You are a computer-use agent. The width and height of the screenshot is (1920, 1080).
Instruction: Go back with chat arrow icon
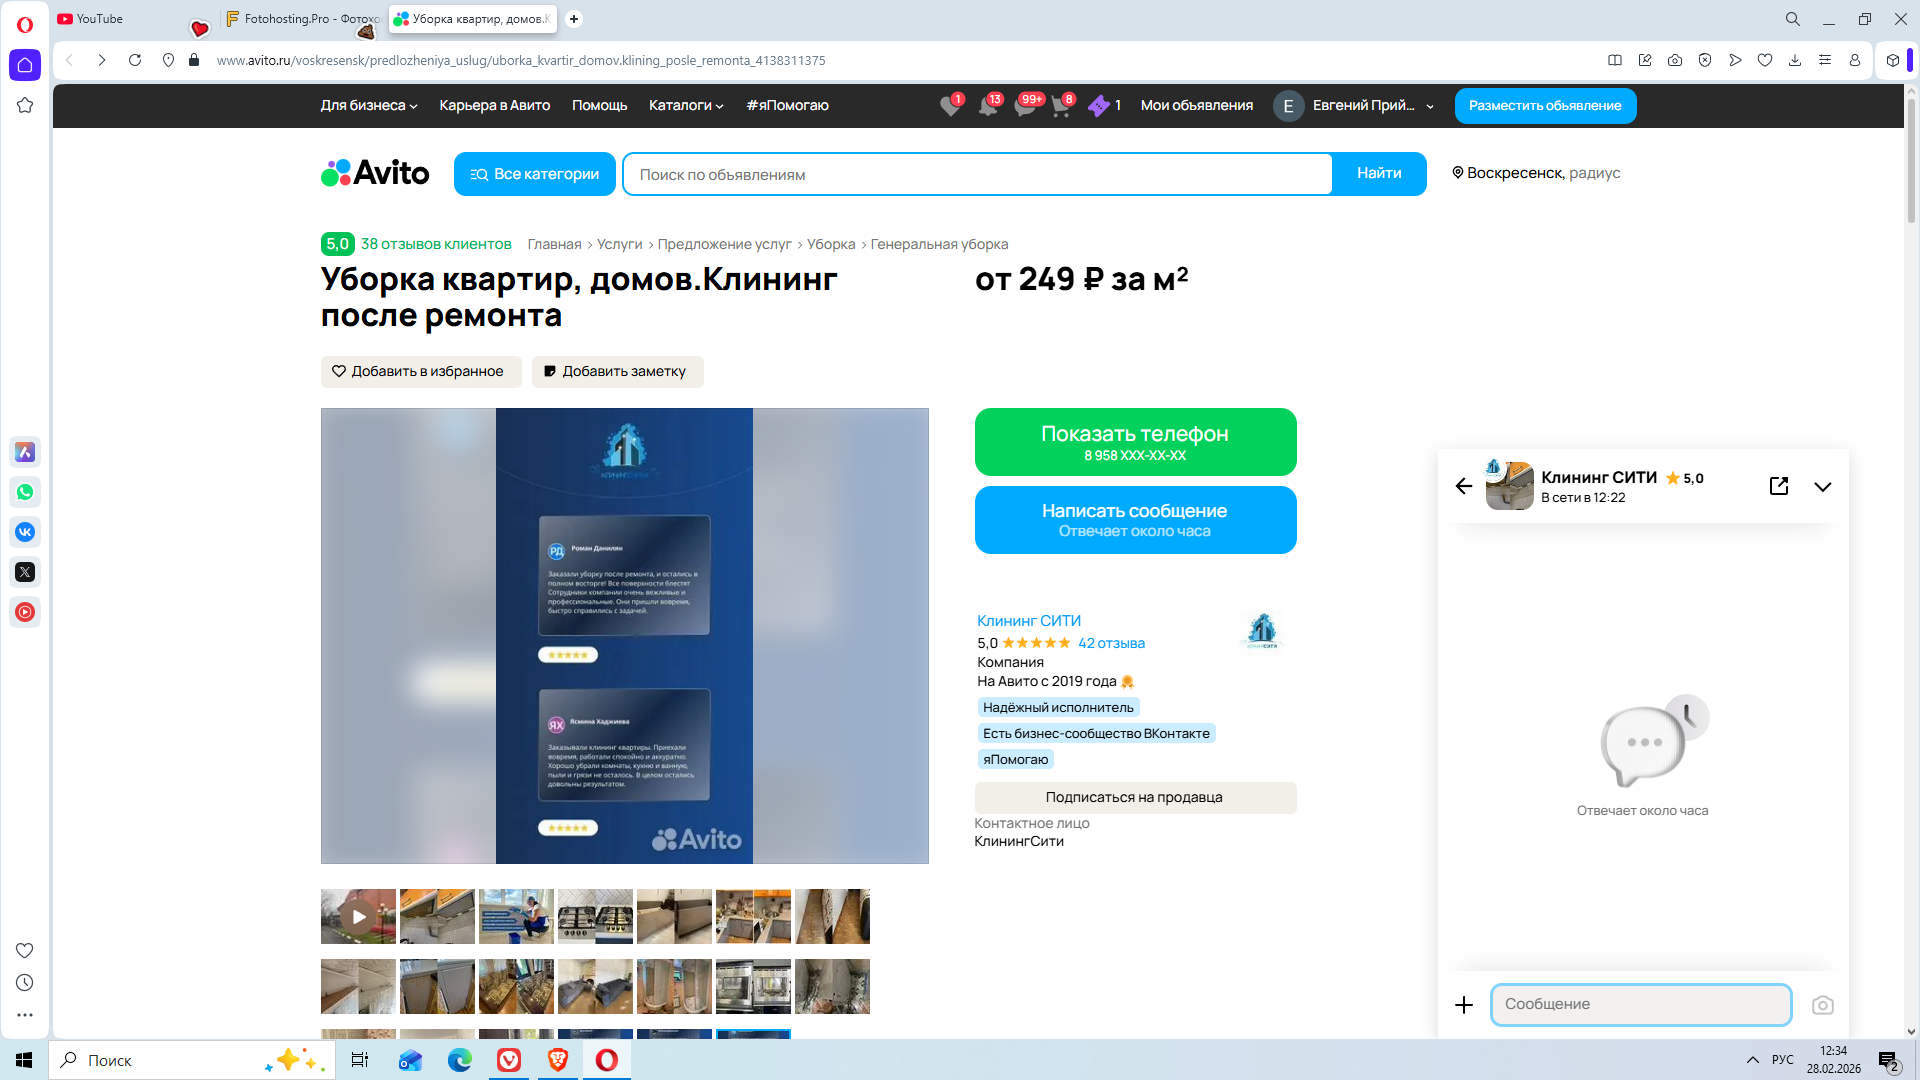pos(1463,486)
